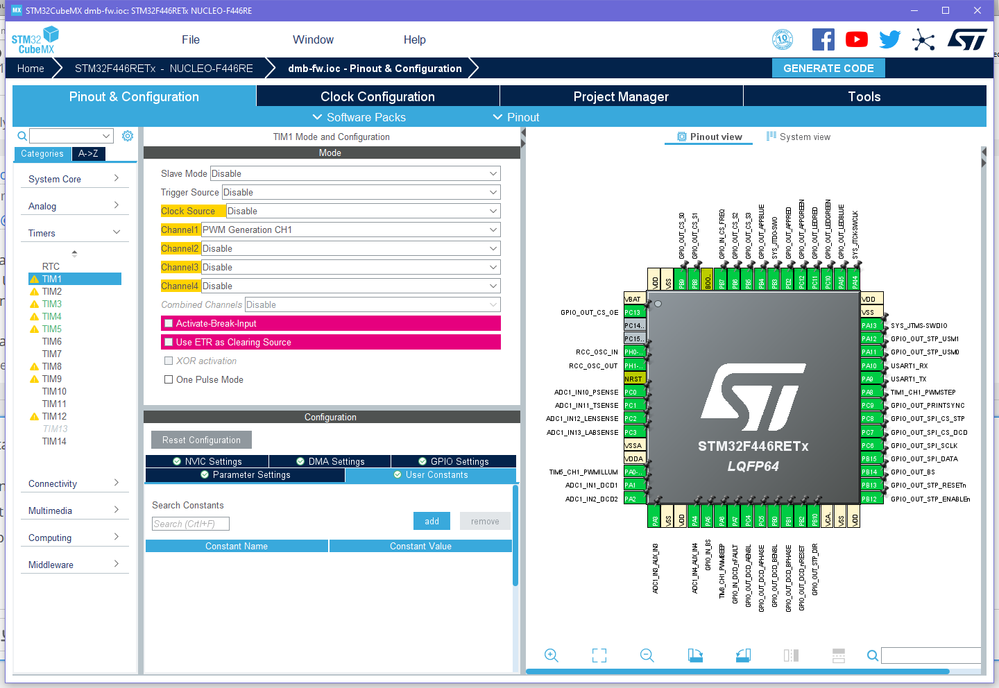Rotate chip view counter-clockwise icon
Image resolution: width=999 pixels, height=688 pixels.
[x=743, y=655]
